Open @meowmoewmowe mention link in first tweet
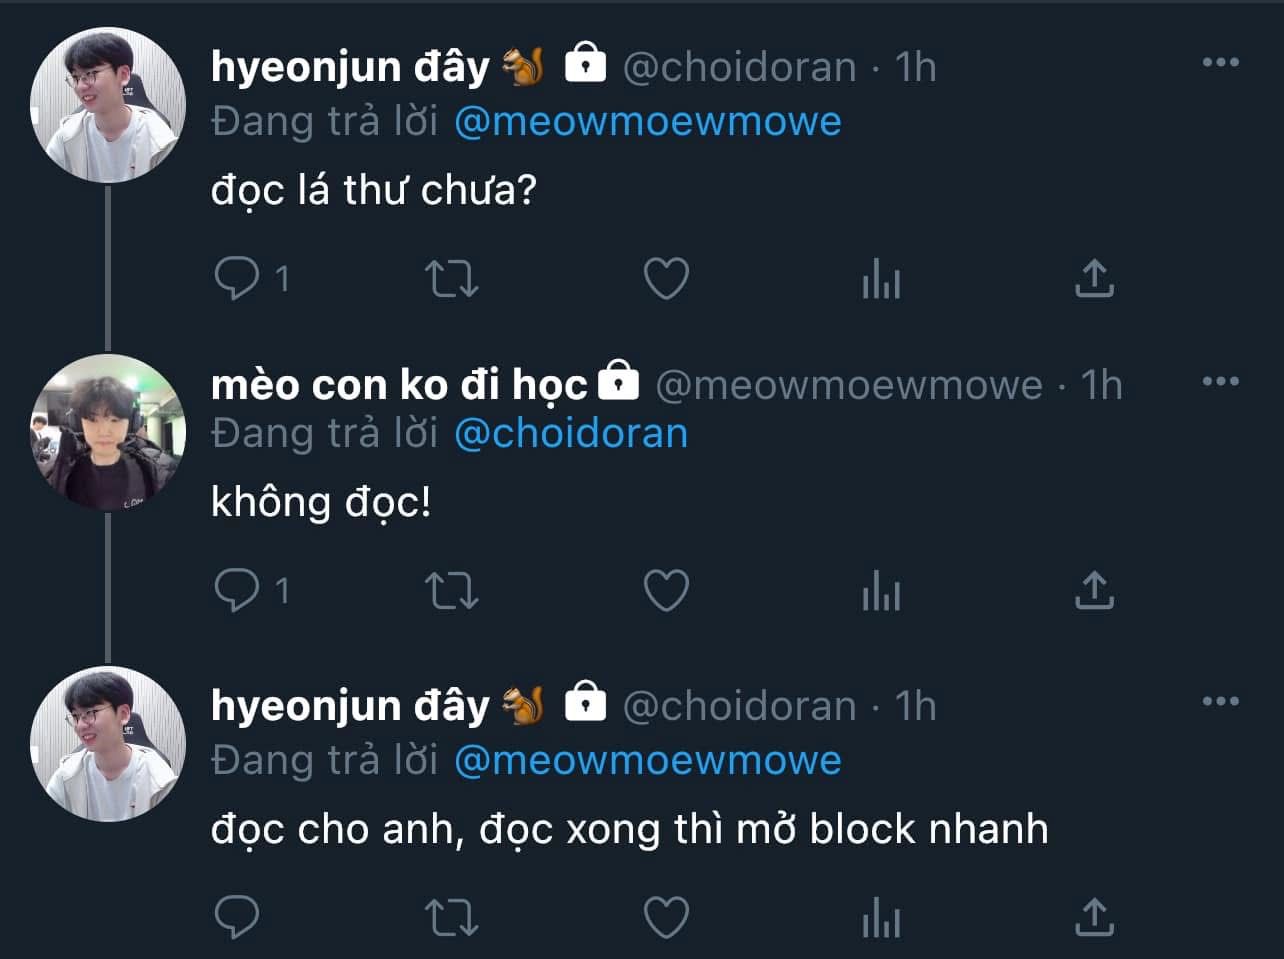Image resolution: width=1284 pixels, height=959 pixels. click(647, 122)
